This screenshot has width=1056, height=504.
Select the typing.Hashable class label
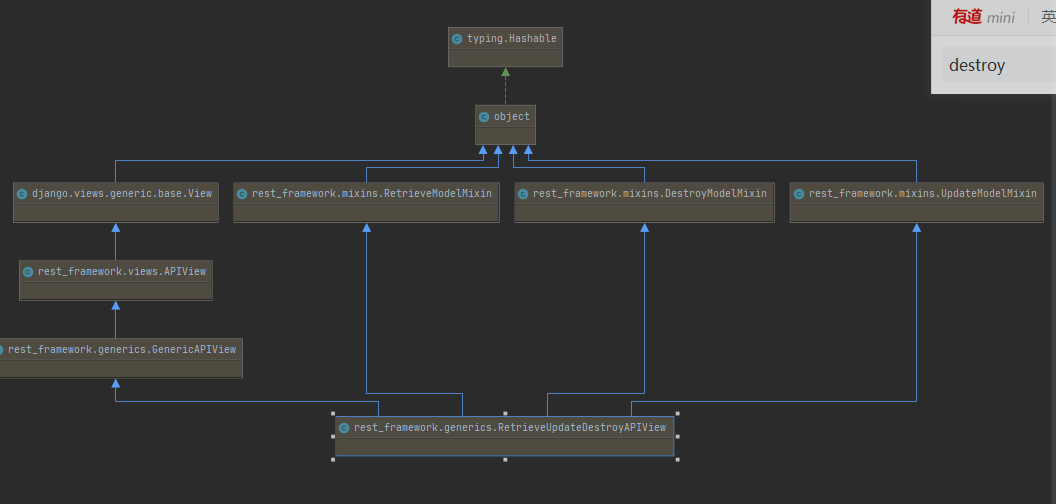[512, 39]
